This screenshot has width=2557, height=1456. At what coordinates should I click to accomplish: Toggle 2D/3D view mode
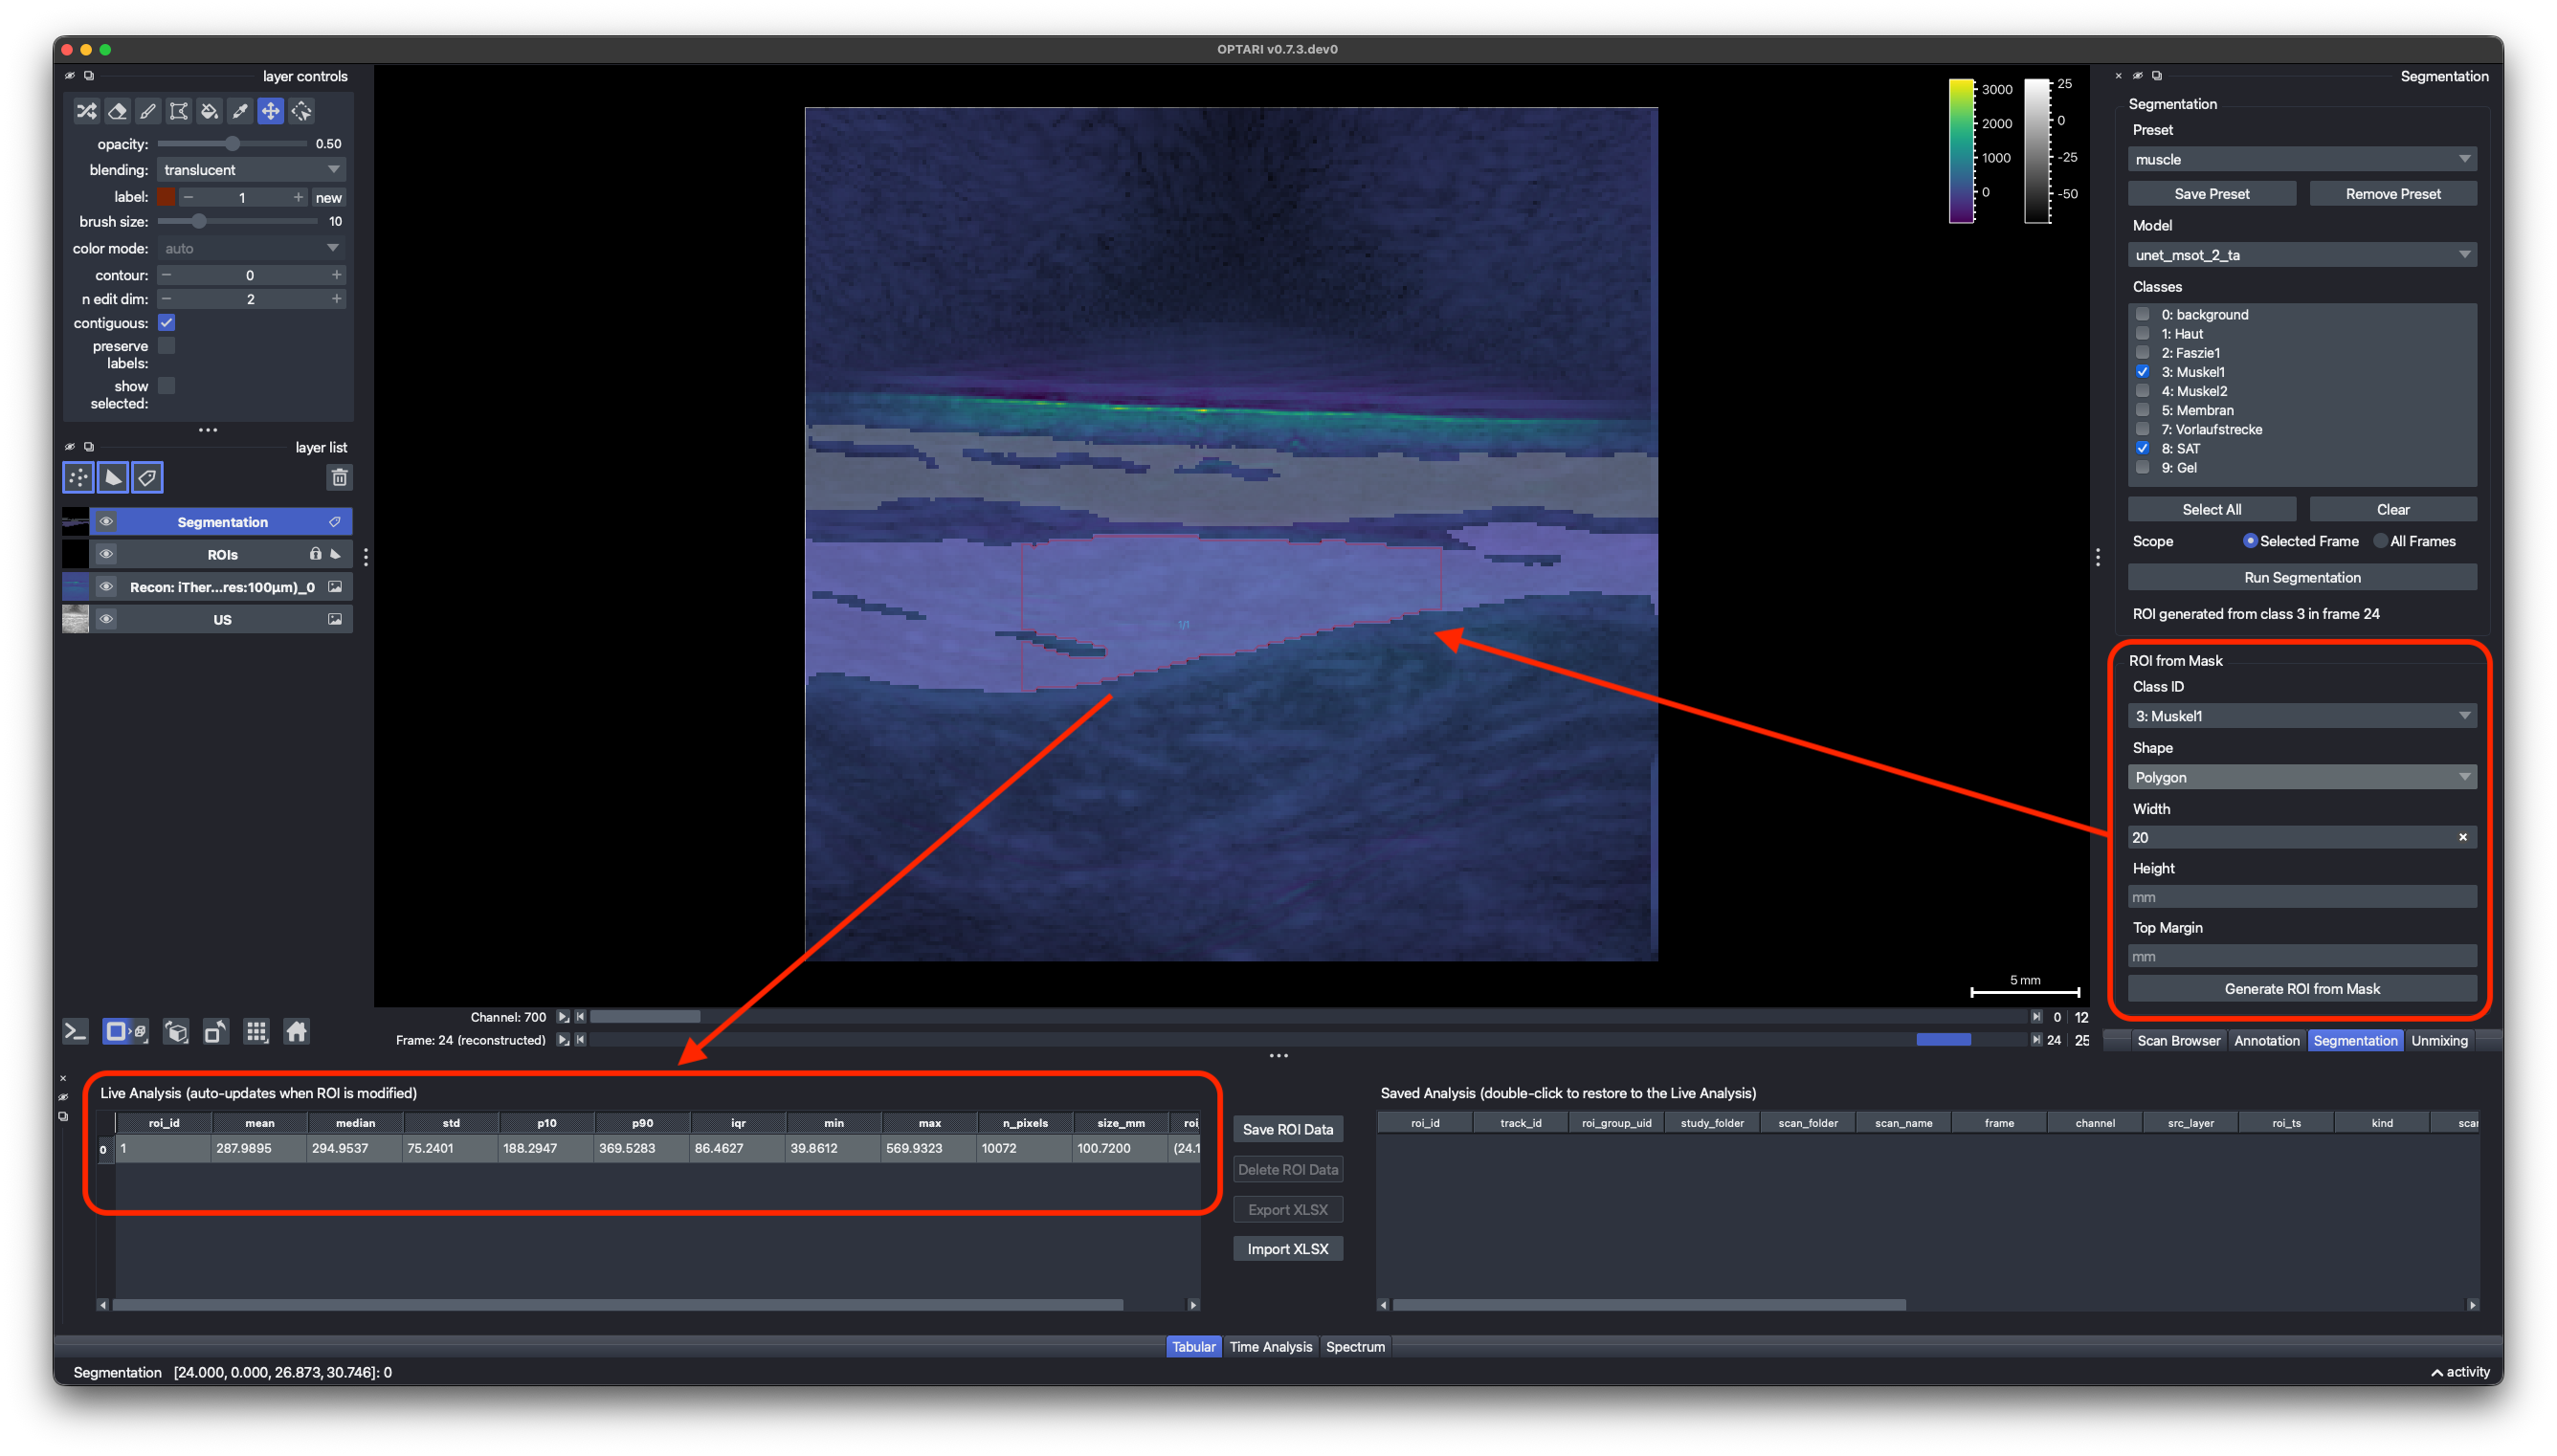point(125,1031)
